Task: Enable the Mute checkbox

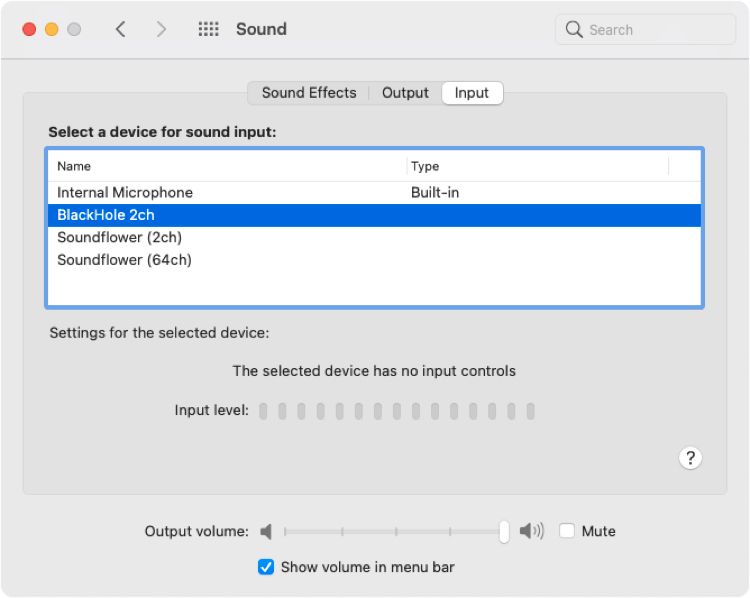Action: (567, 531)
